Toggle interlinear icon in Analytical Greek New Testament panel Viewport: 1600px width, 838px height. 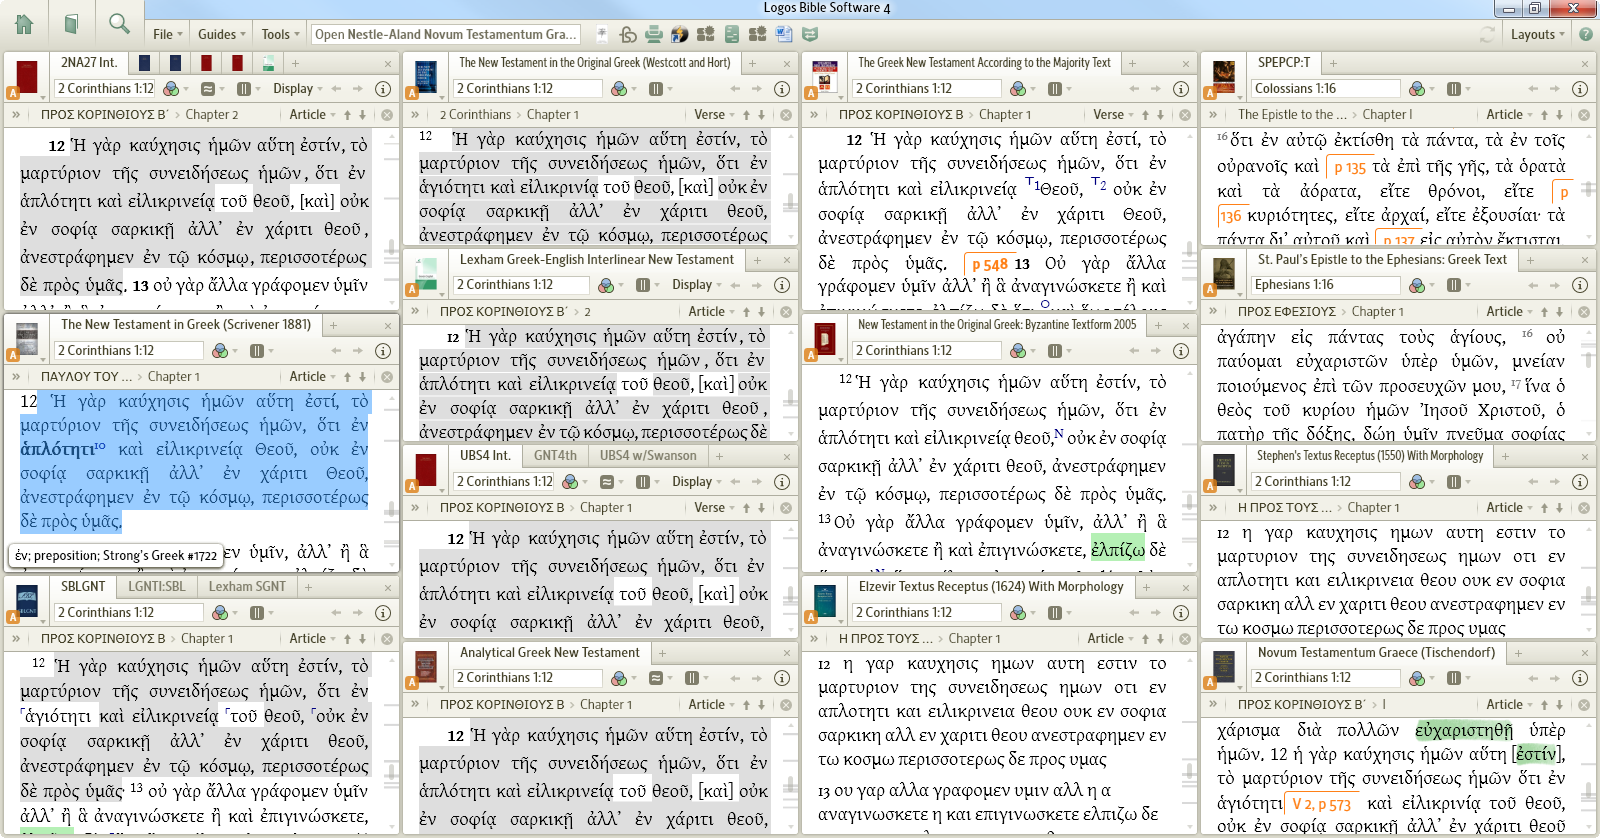pyautogui.click(x=656, y=677)
